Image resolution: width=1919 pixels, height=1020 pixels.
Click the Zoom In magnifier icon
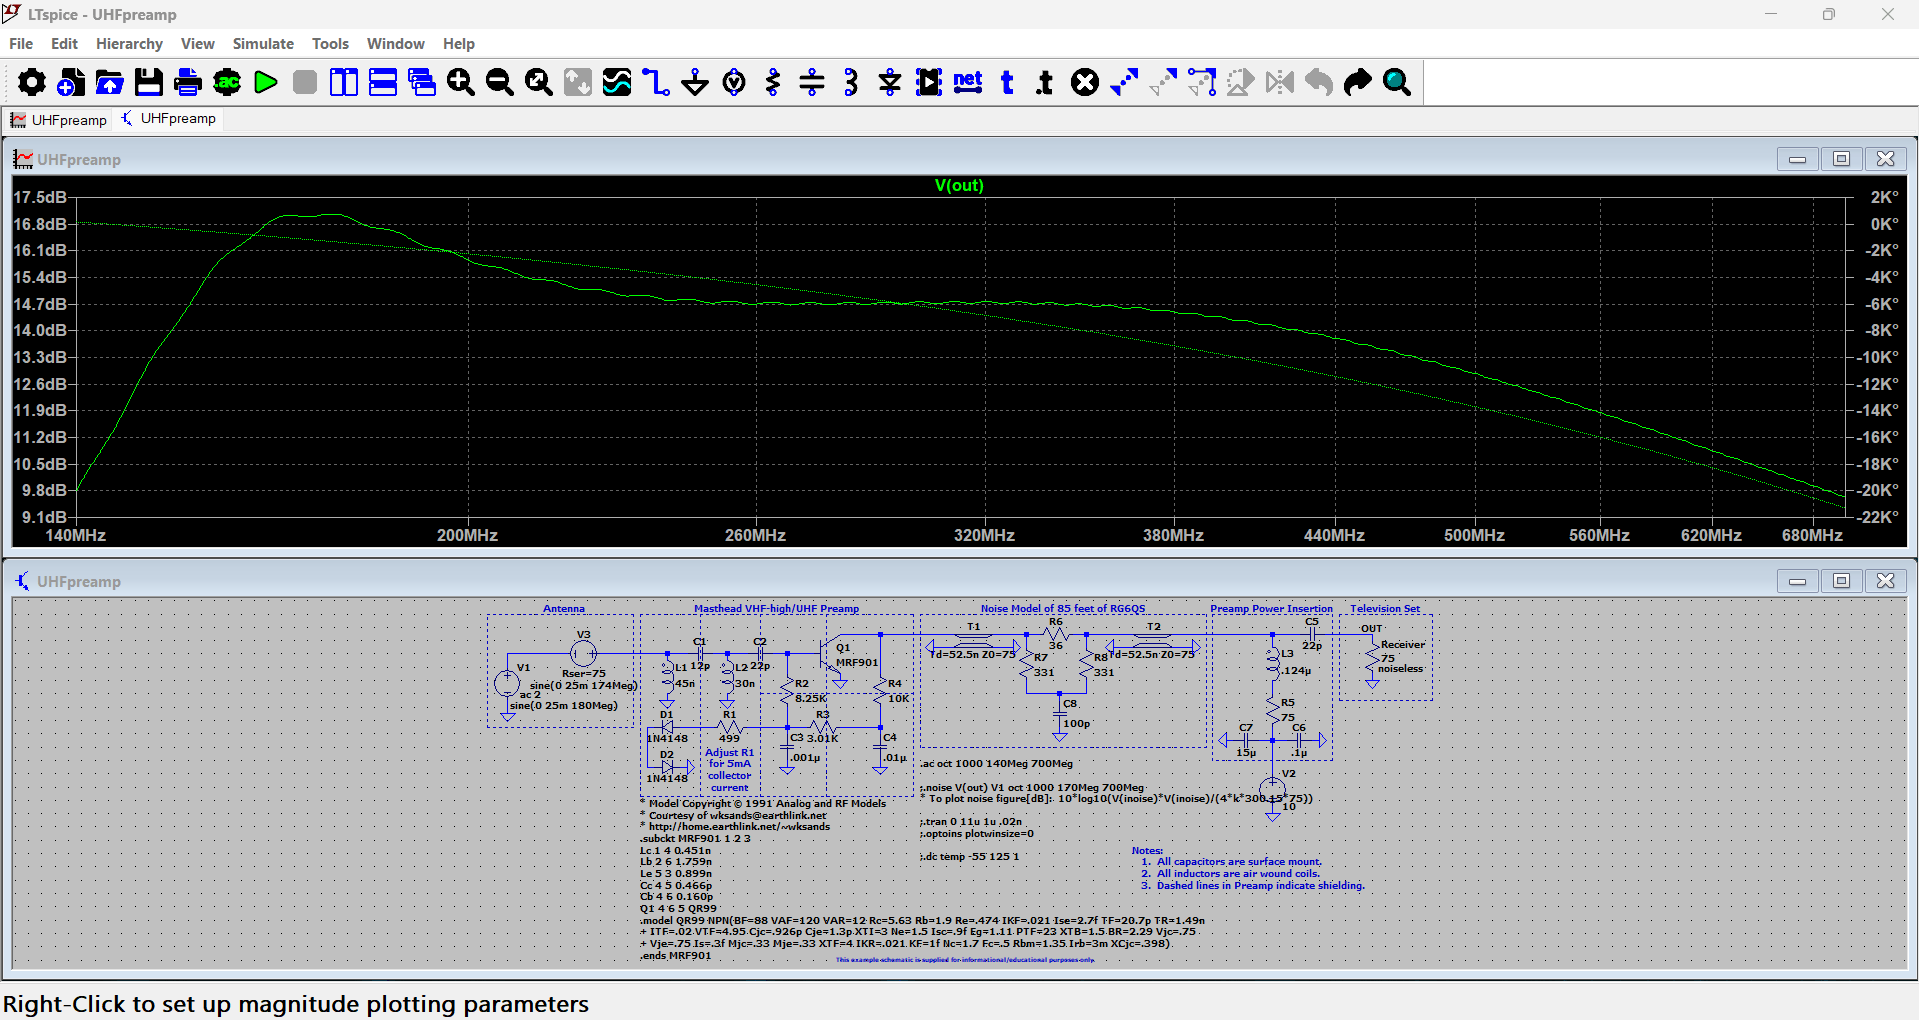pos(461,82)
